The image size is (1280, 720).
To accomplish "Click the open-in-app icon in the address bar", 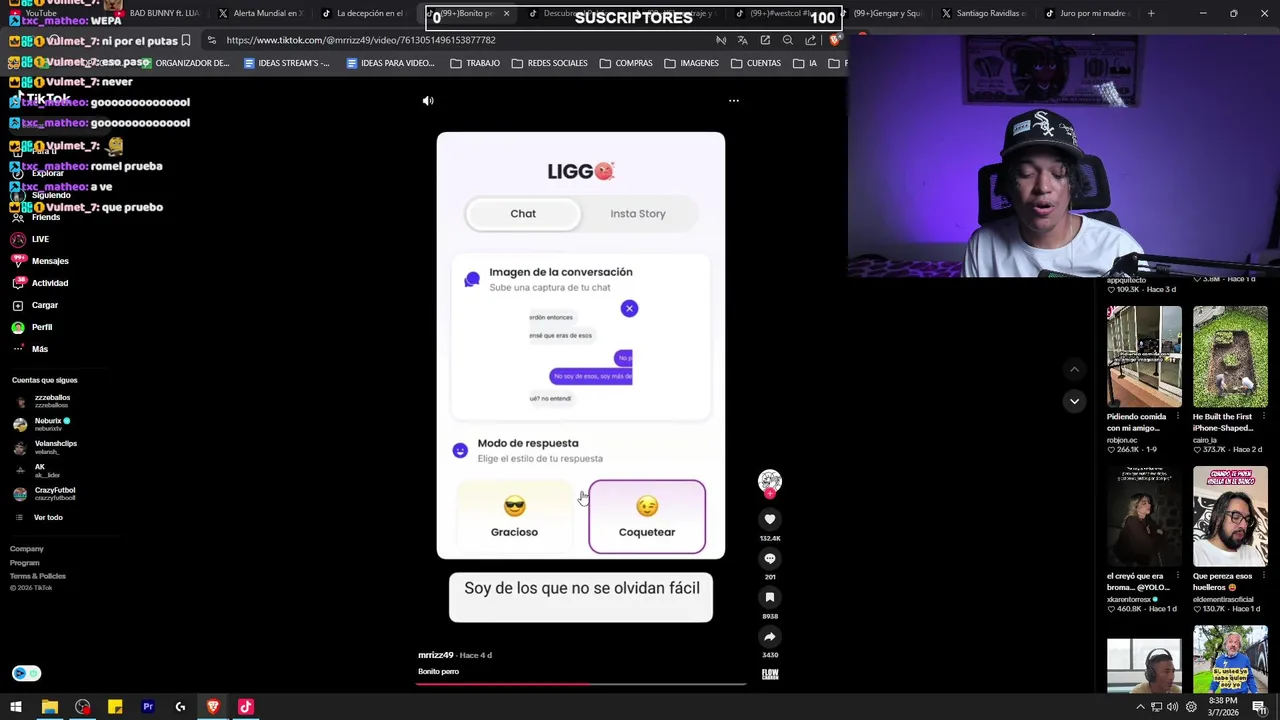I will click(765, 40).
